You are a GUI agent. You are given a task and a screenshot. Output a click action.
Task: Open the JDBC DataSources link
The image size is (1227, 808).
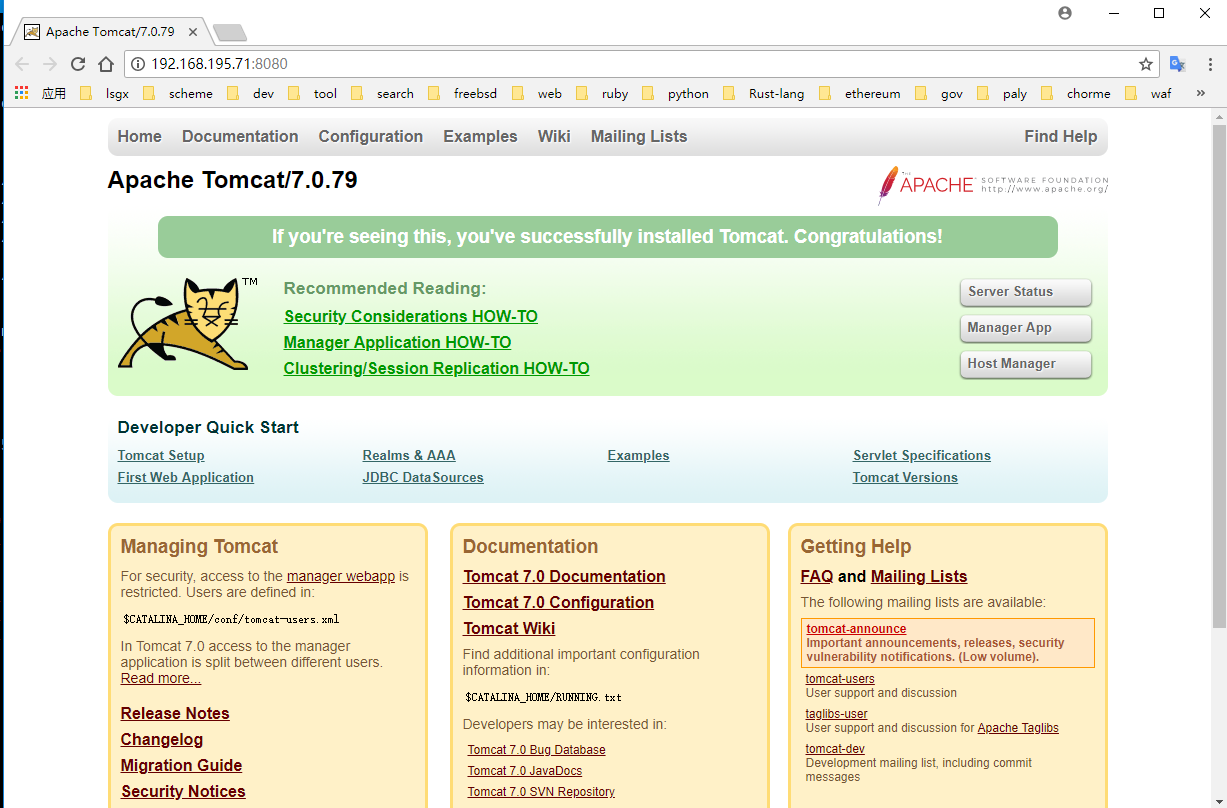(423, 478)
